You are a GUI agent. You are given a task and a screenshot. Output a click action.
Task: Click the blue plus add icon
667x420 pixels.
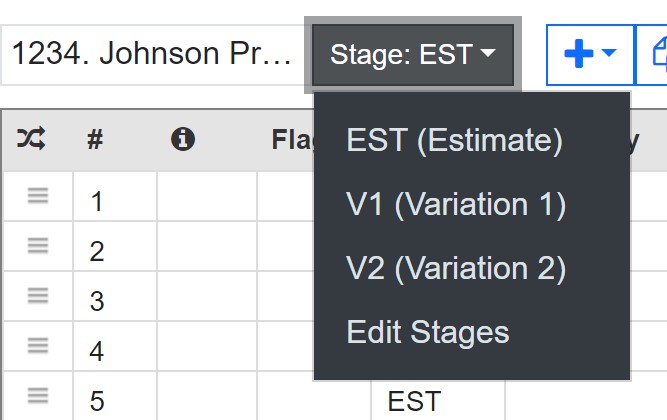point(579,54)
